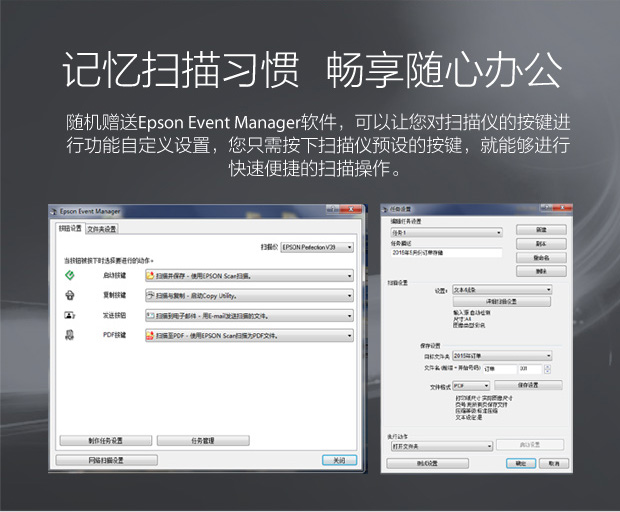Click the task description field containing 2015年5月

(x=446, y=253)
